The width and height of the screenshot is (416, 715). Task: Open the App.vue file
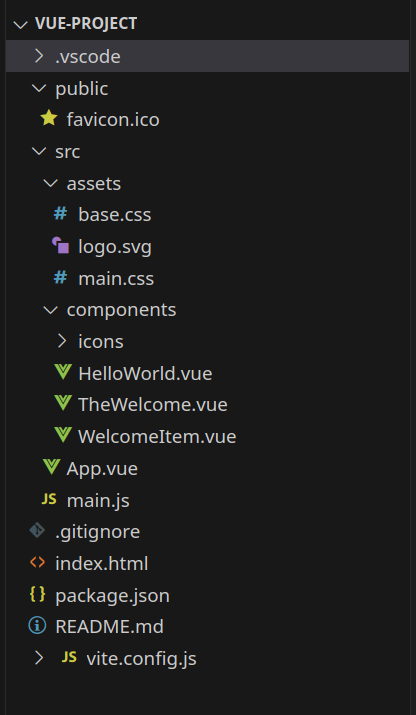(x=102, y=468)
